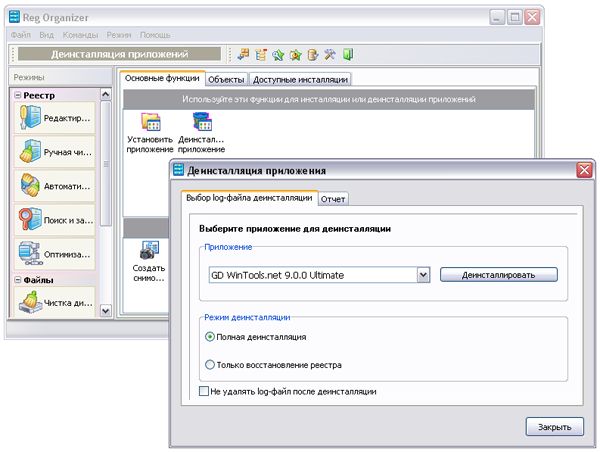The width and height of the screenshot is (600, 452).
Task: Switch to the Основные функции tab
Action: click(x=162, y=78)
